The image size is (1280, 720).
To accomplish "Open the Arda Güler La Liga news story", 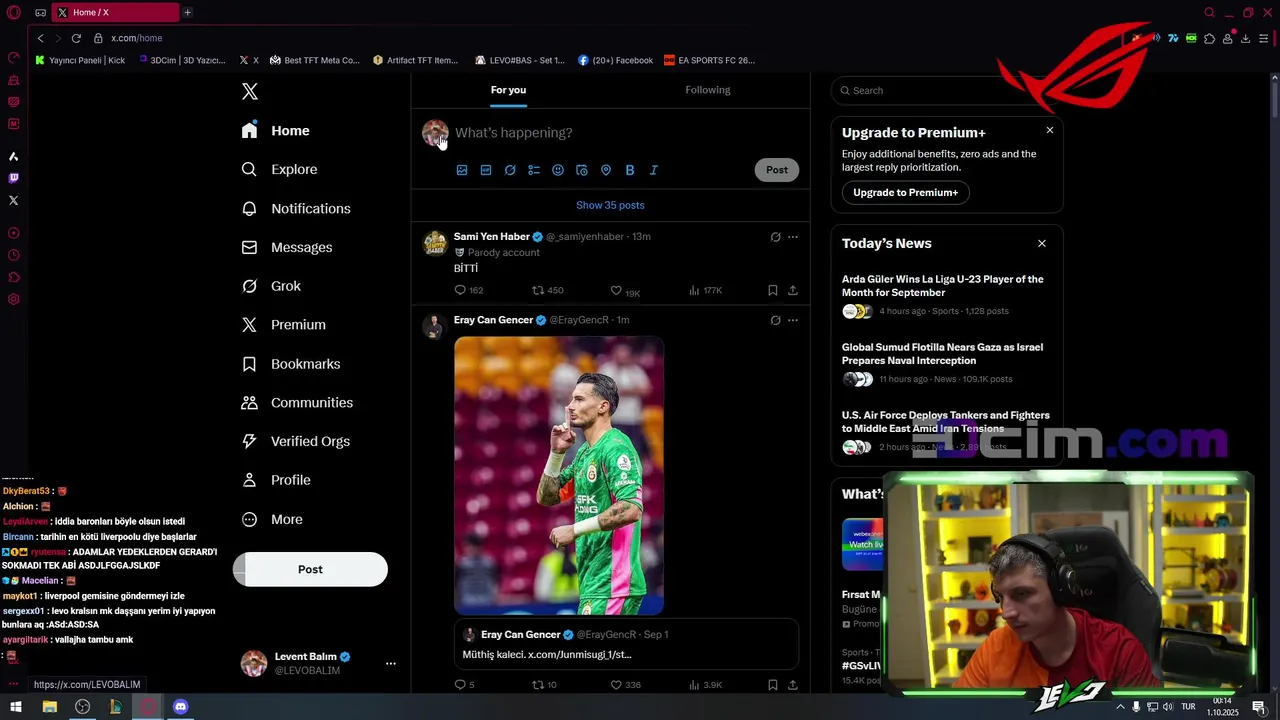I will (943, 286).
